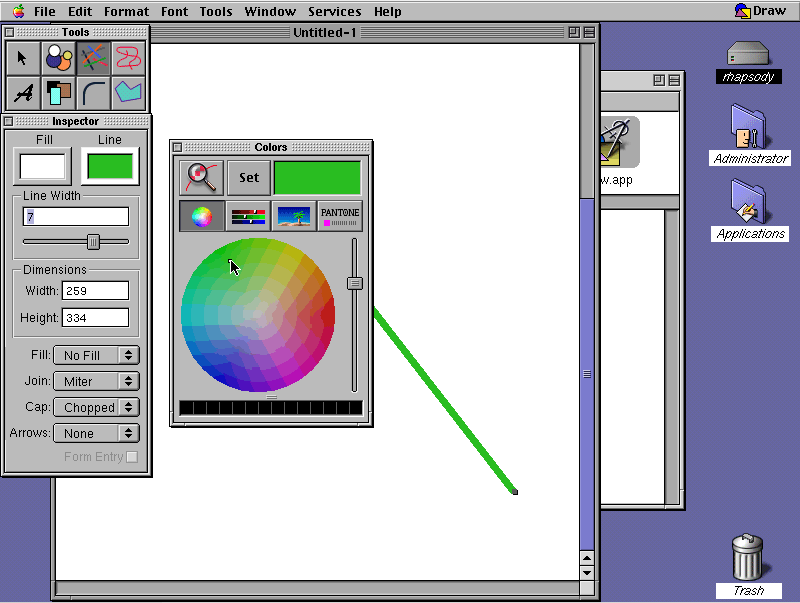800x603 pixels.
Task: Click the vertical scrollbar thumb of Untitled-1
Action: coord(587,374)
